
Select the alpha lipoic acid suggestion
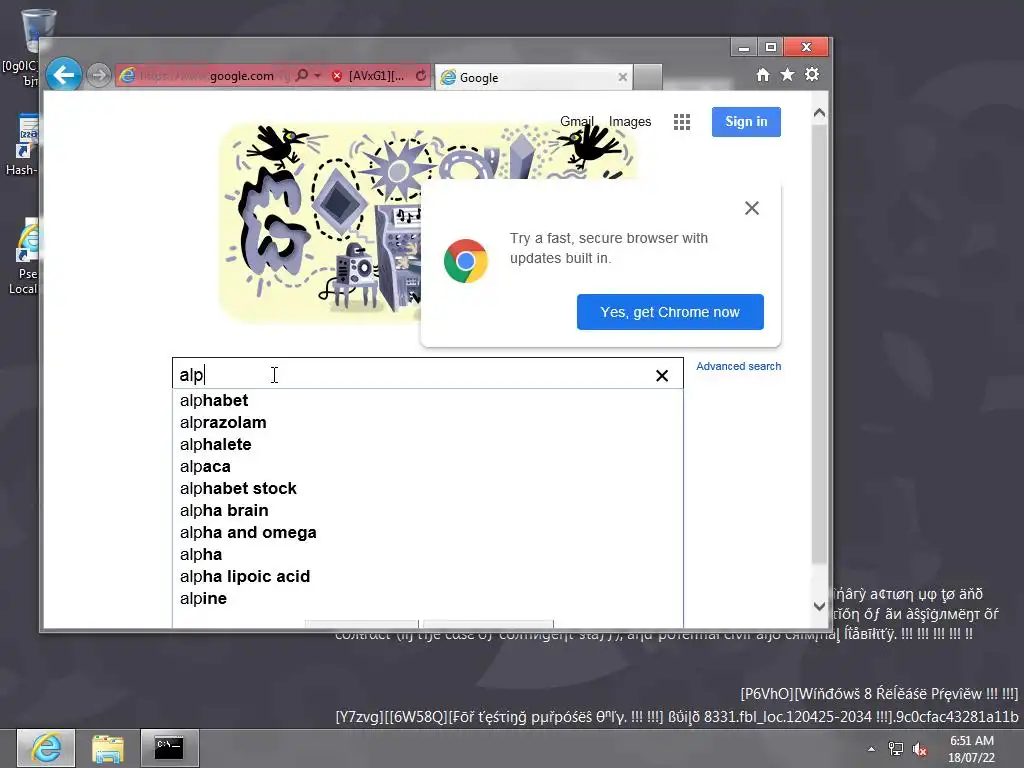tap(427, 577)
